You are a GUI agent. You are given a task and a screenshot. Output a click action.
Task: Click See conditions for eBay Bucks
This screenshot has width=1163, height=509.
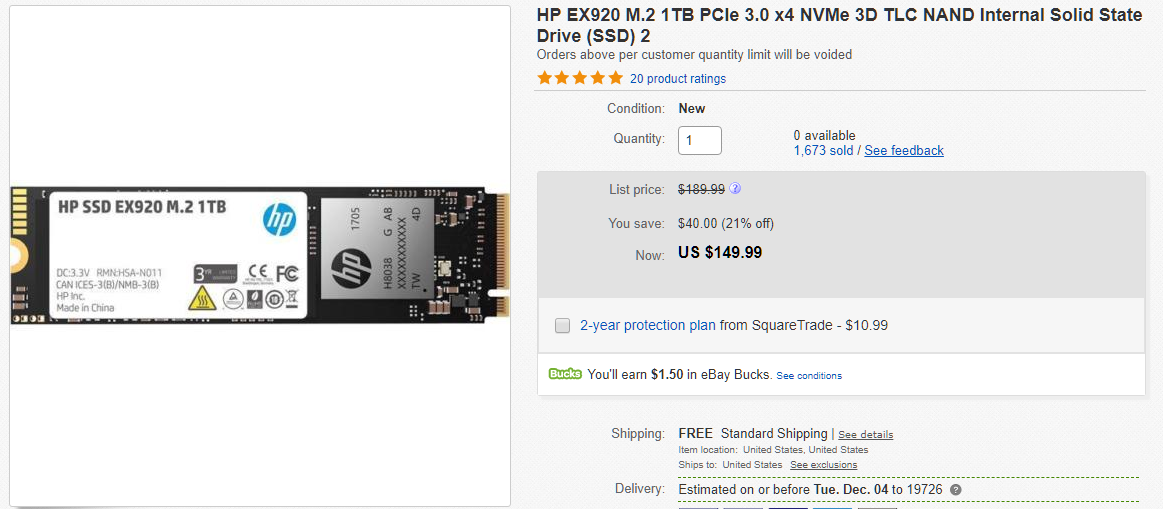tap(809, 376)
